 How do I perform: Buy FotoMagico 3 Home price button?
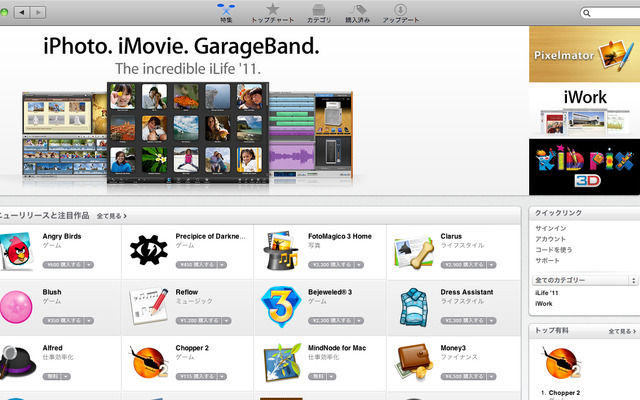[x=331, y=265]
